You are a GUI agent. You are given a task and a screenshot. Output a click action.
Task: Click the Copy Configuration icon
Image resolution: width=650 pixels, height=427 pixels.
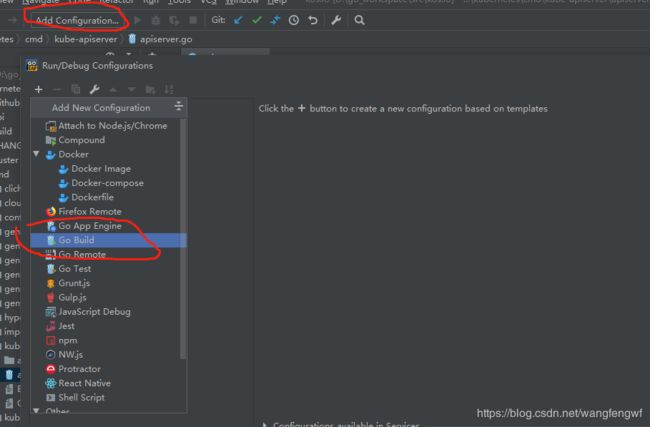[x=76, y=90]
